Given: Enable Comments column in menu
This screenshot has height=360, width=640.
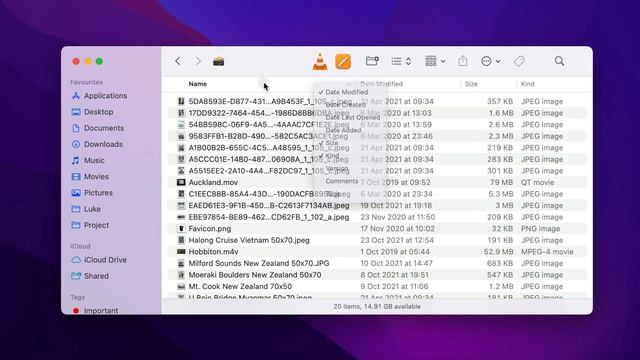Looking at the screenshot, I should (x=342, y=181).
